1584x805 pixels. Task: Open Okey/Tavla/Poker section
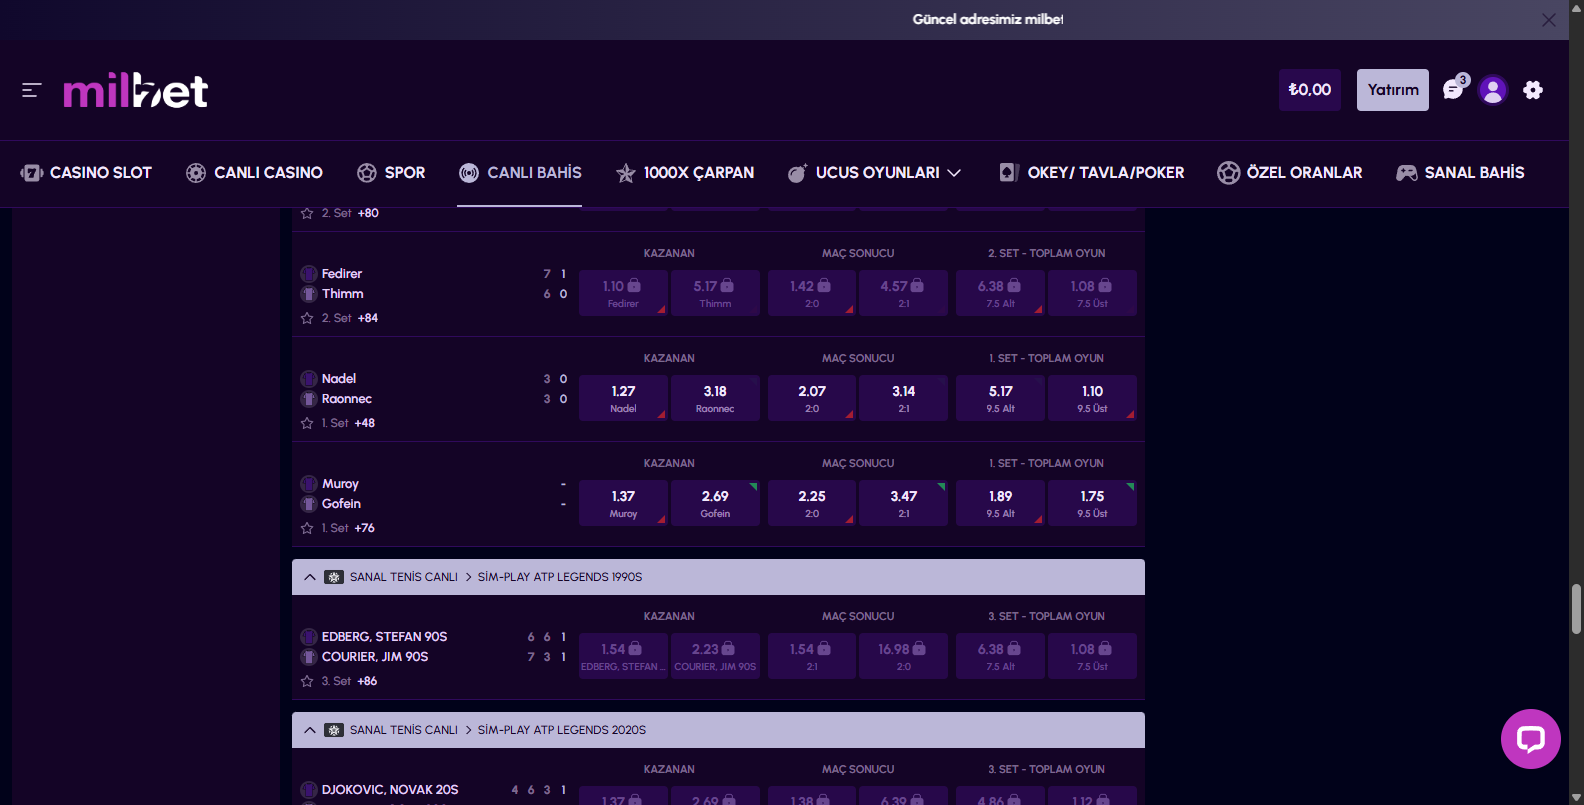coord(1091,173)
